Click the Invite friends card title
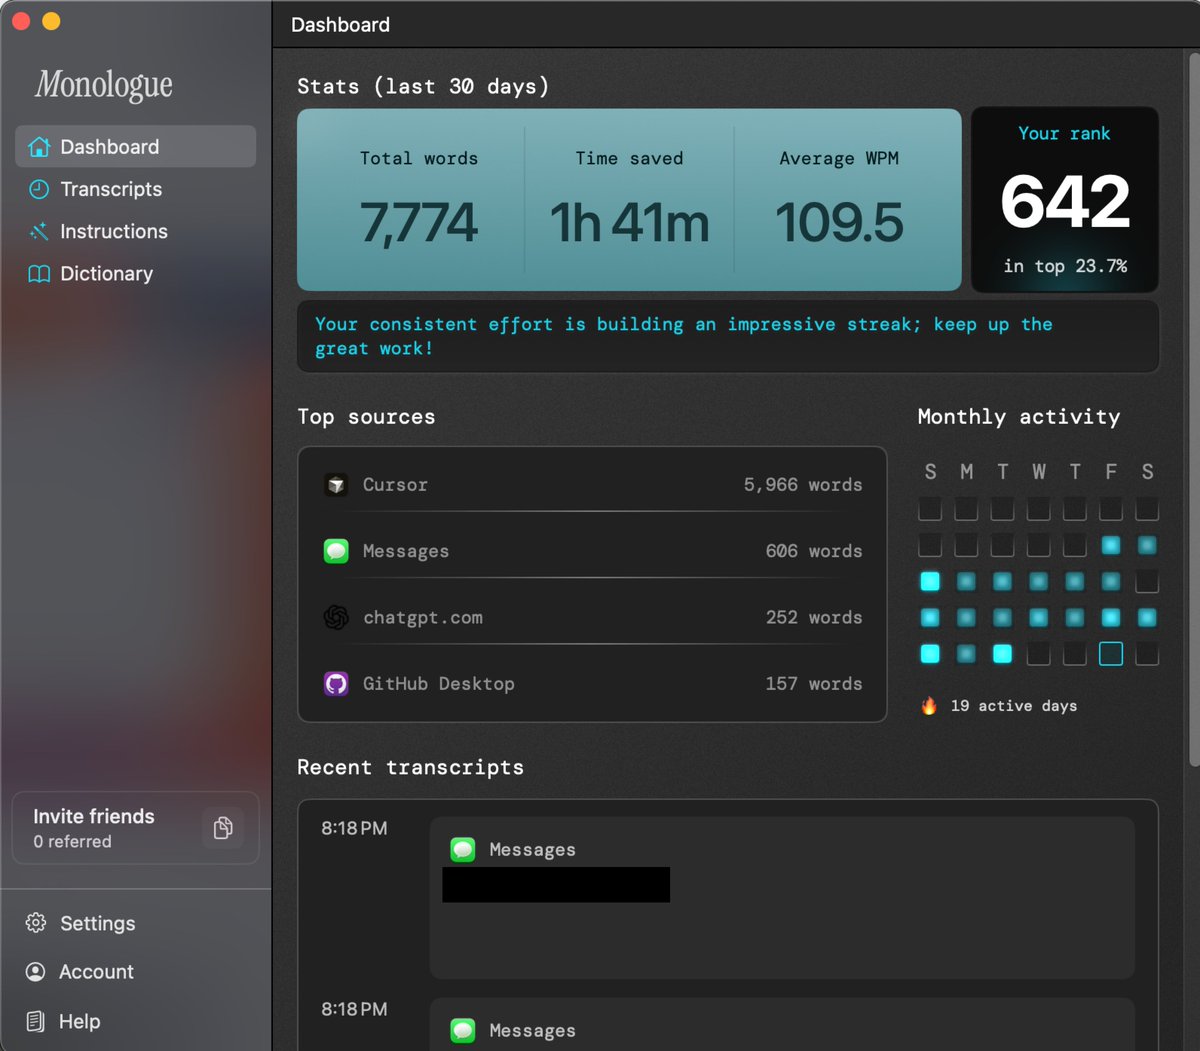The image size is (1200, 1051). [x=94, y=816]
